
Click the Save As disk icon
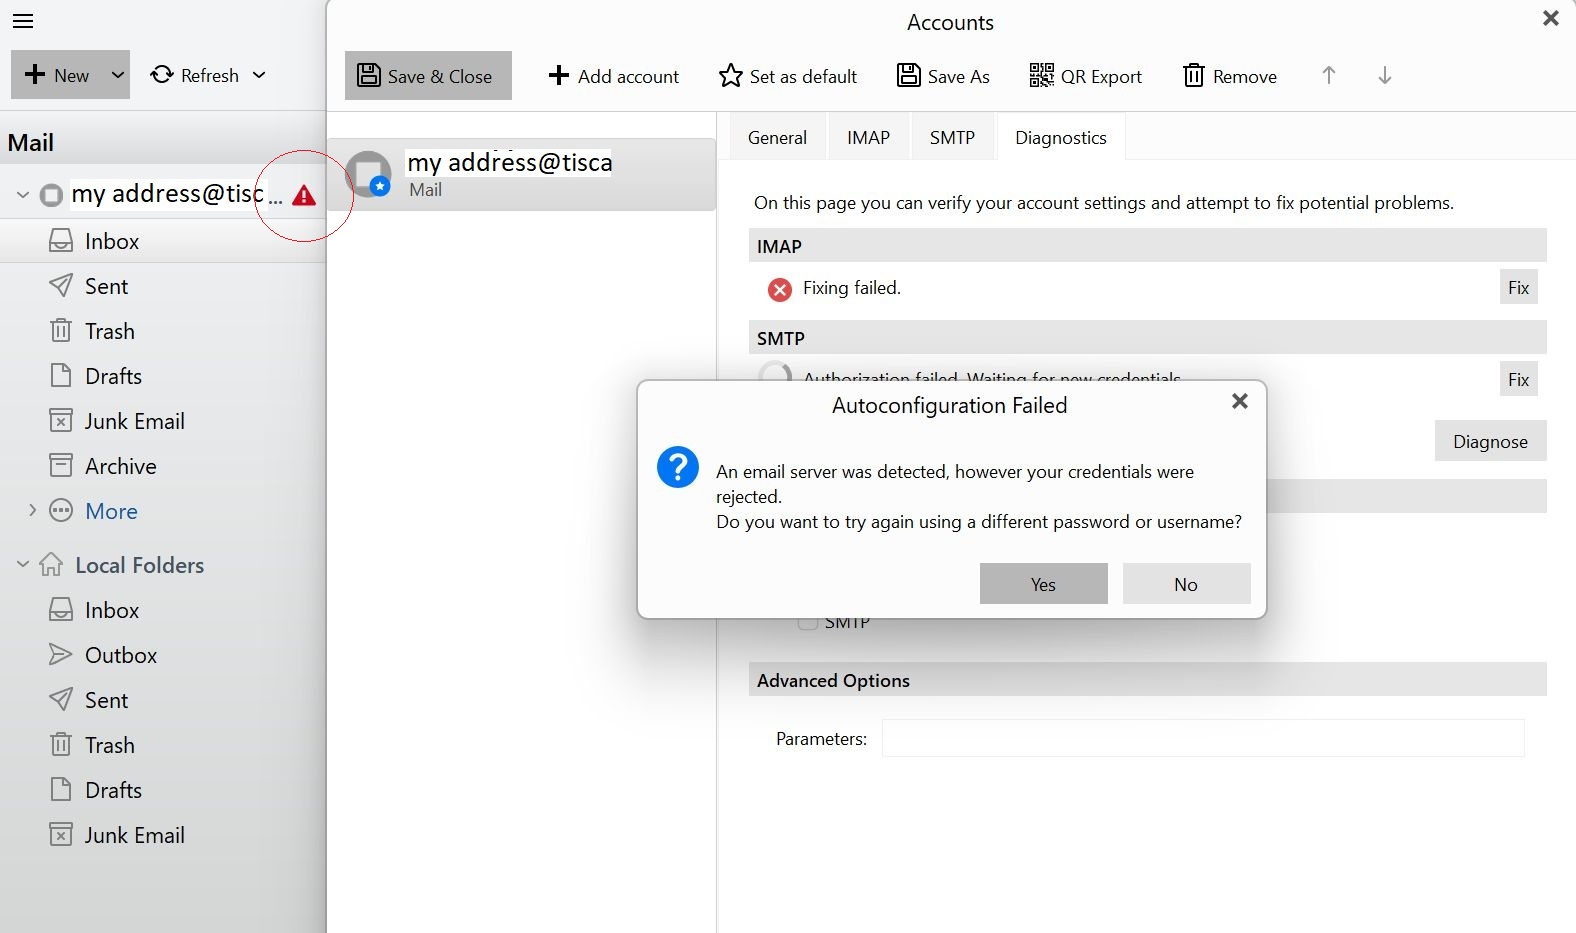click(x=908, y=76)
